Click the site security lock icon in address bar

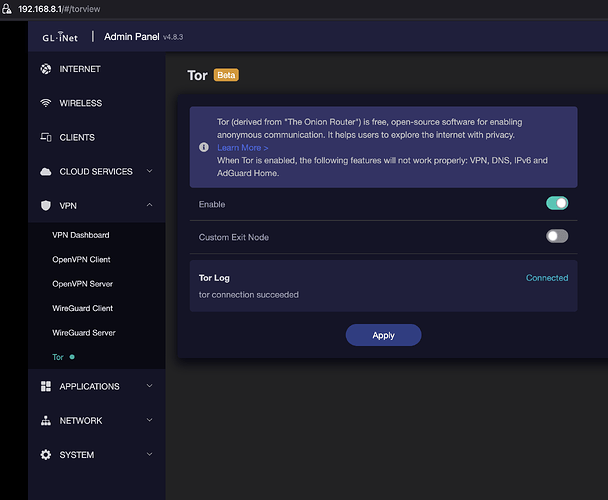click(7, 9)
